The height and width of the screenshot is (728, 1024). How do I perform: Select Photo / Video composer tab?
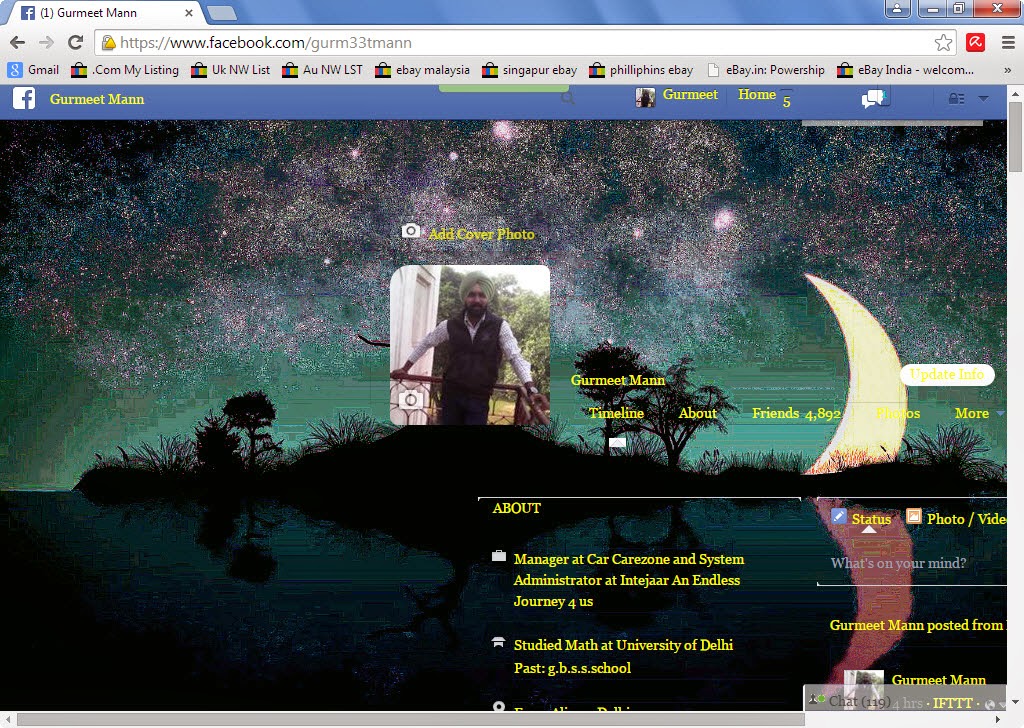[967, 518]
